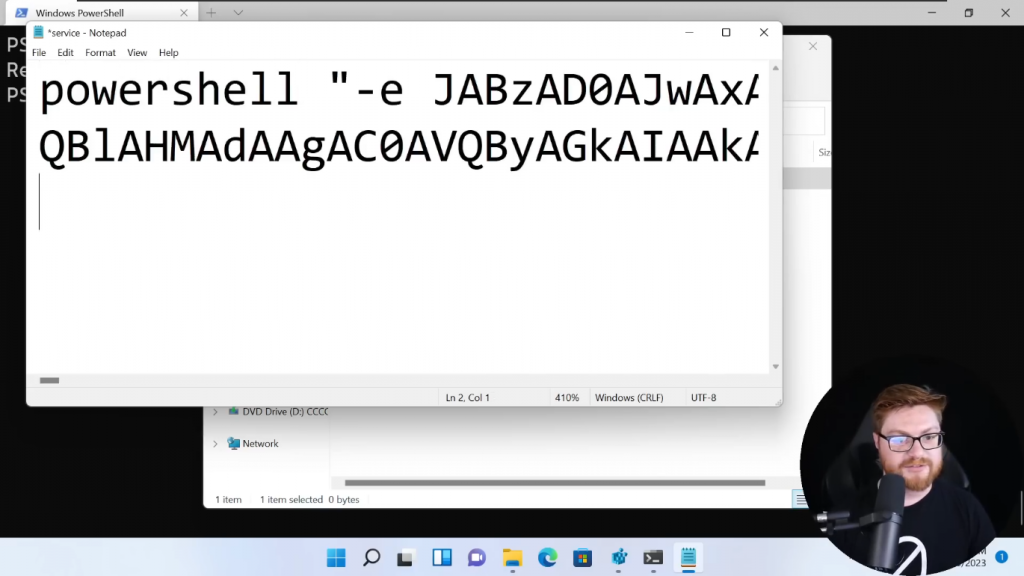Select DVD Drive (D:) in the File Explorer tree
Viewport: 1024px width, 576px height.
tap(278, 412)
